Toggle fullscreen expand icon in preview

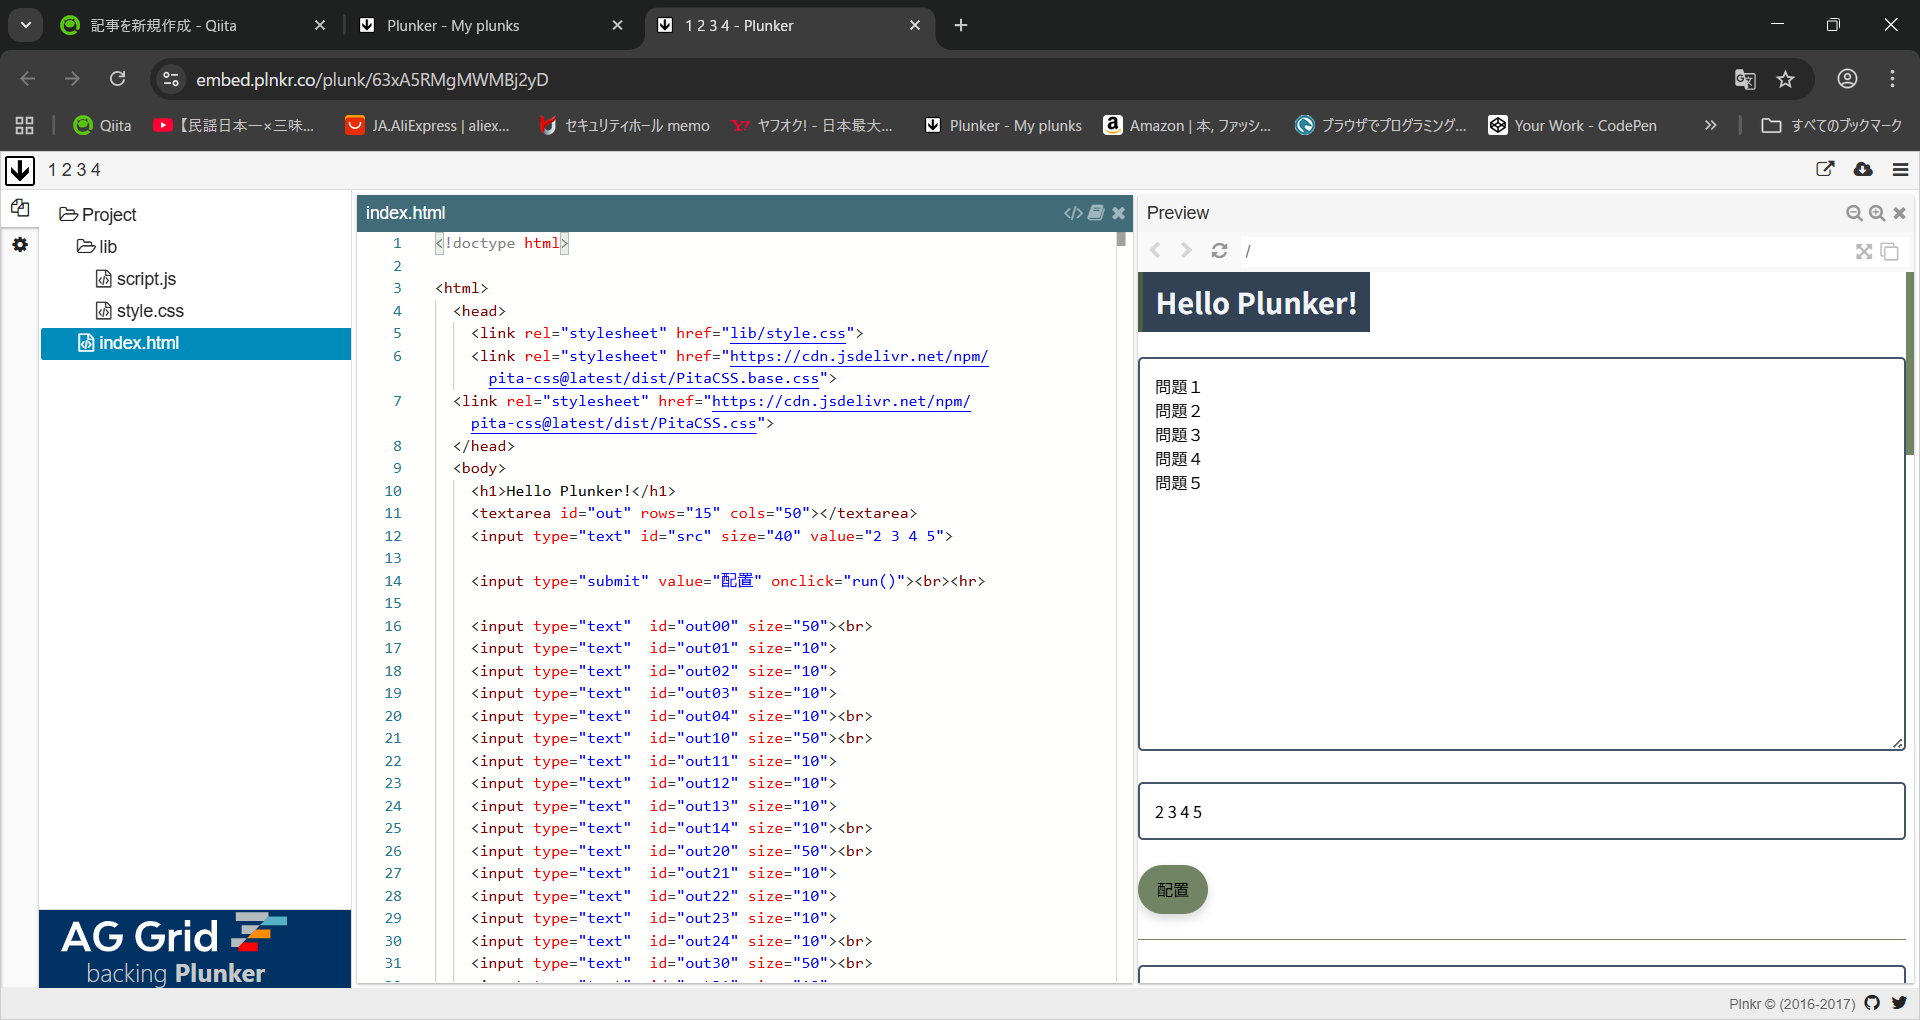(x=1864, y=252)
